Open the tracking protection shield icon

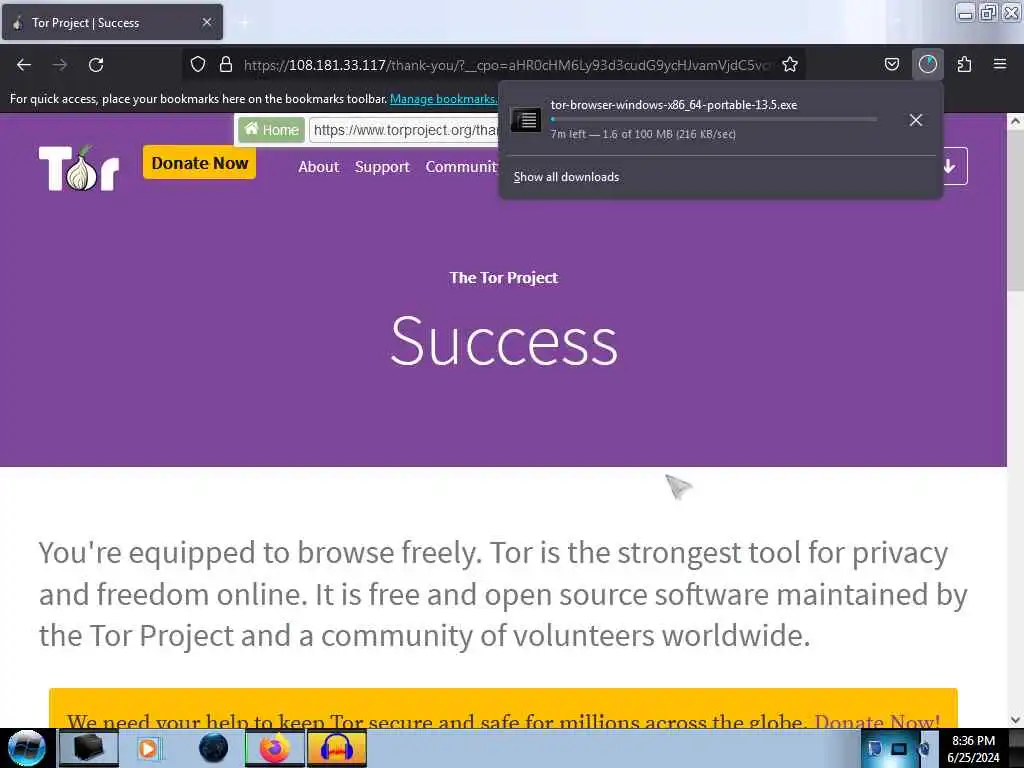198,64
